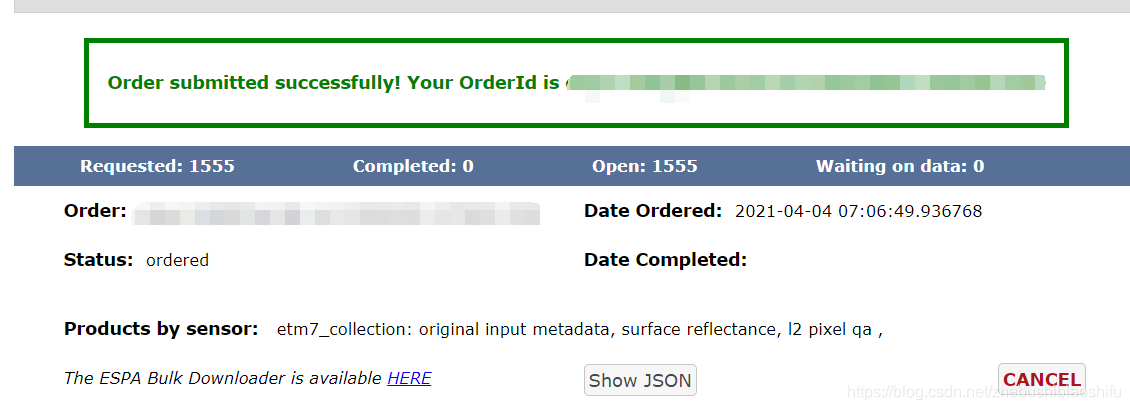This screenshot has height=410, width=1130.
Task: Click the order submitted success message
Action: [x=333, y=83]
